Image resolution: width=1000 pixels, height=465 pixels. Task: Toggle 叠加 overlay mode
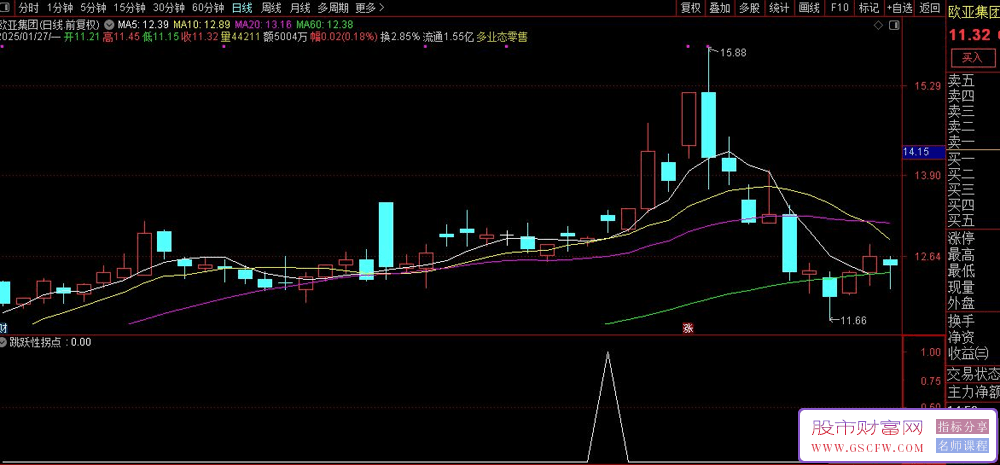[x=720, y=8]
